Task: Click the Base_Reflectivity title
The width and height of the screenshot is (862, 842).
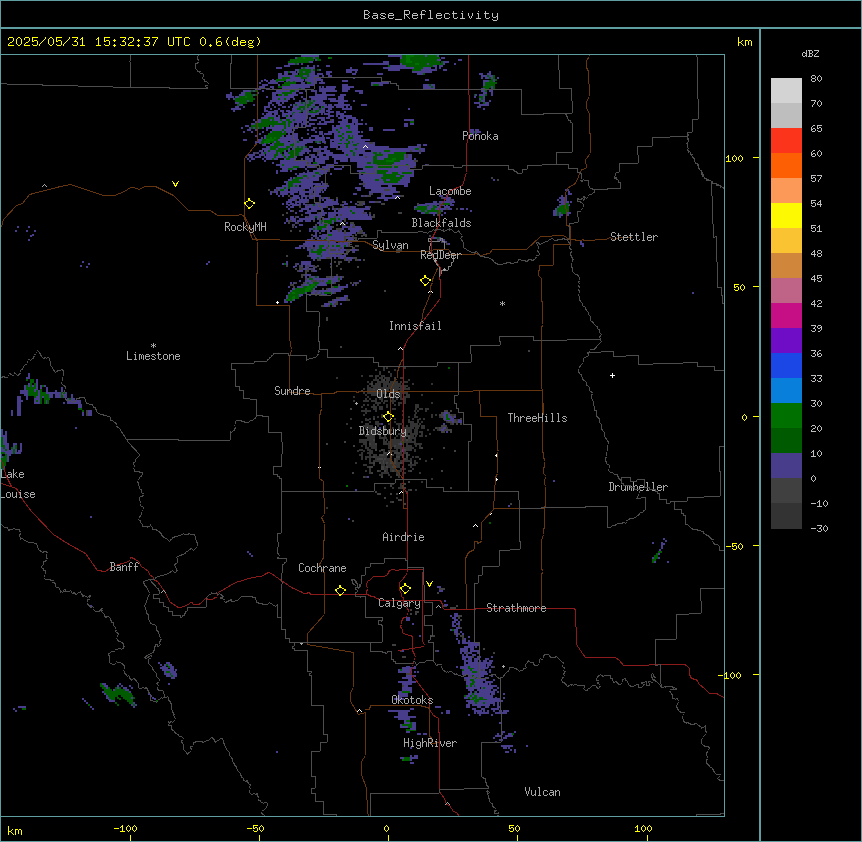Action: tap(431, 15)
